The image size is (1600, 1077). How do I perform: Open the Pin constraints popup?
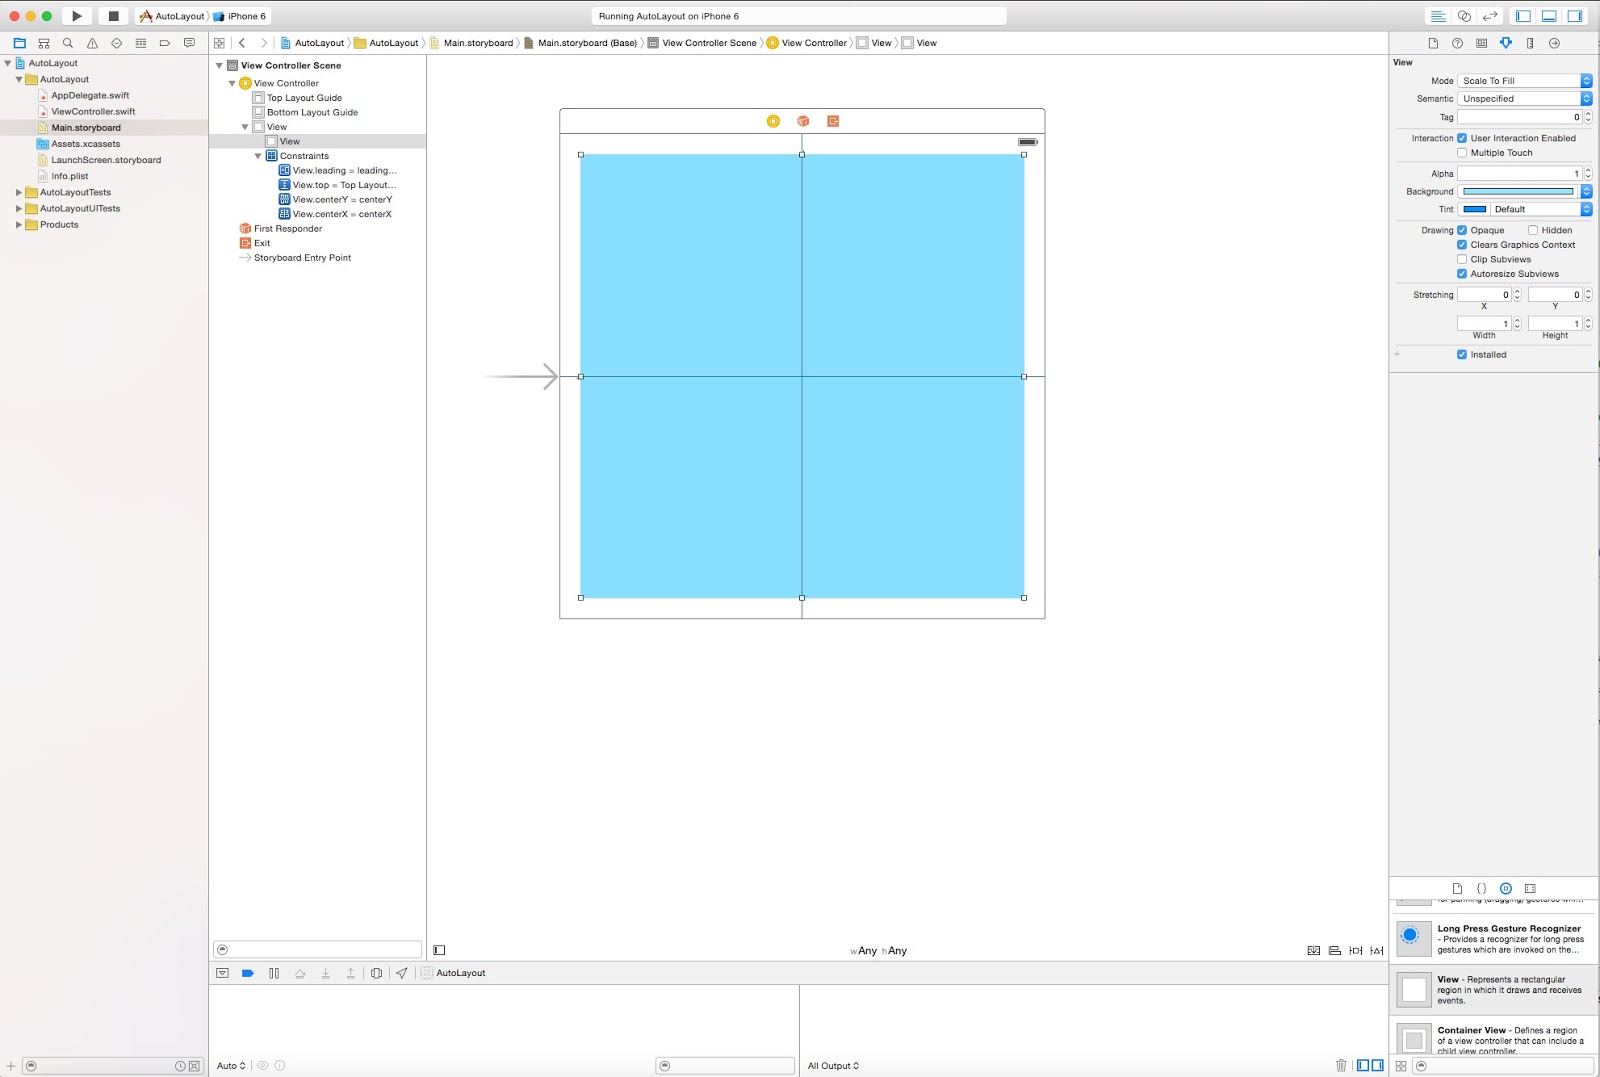pos(1356,950)
